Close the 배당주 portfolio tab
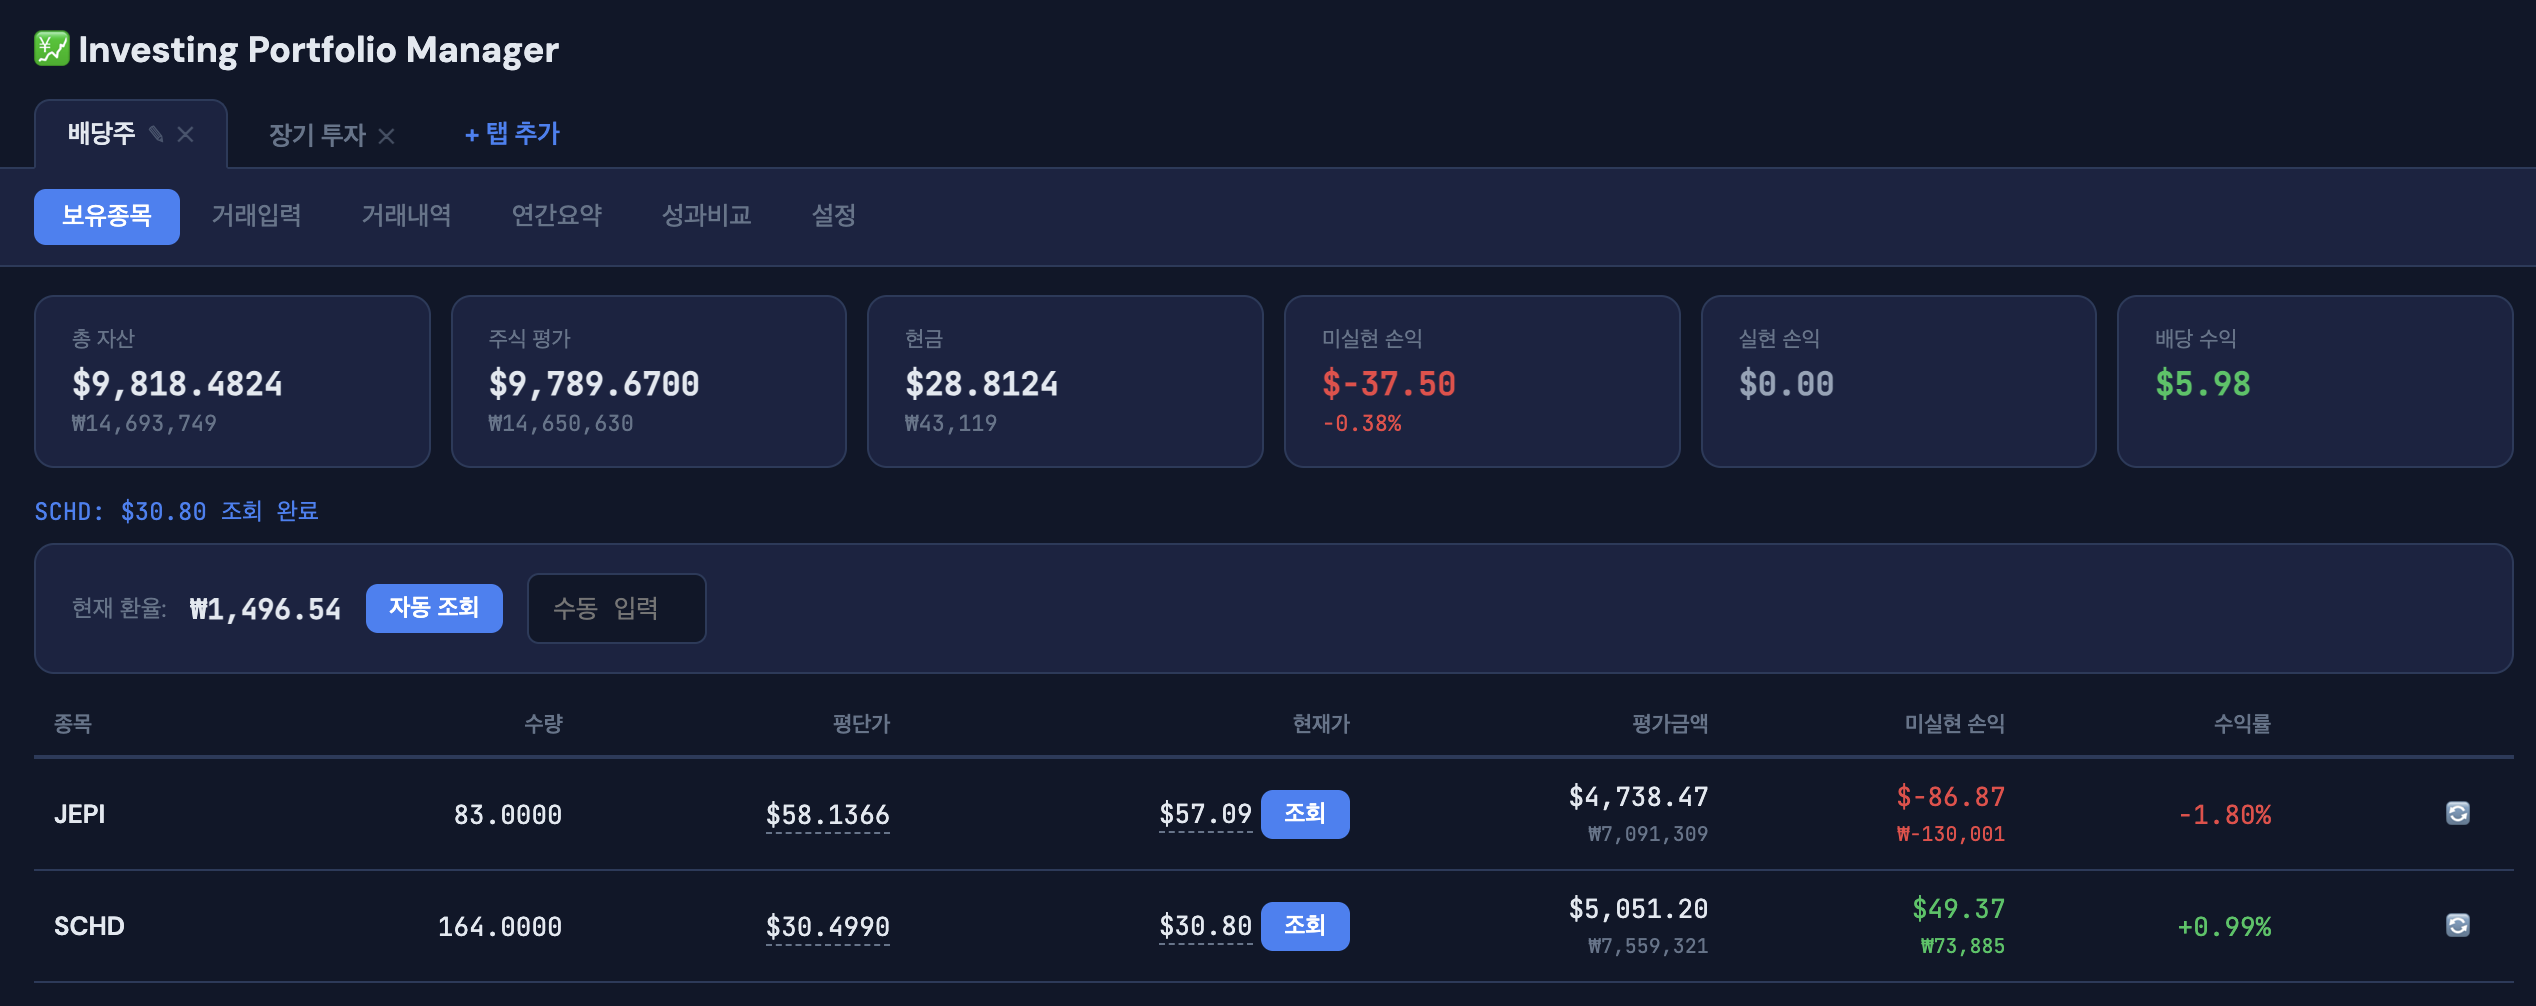 [186, 134]
